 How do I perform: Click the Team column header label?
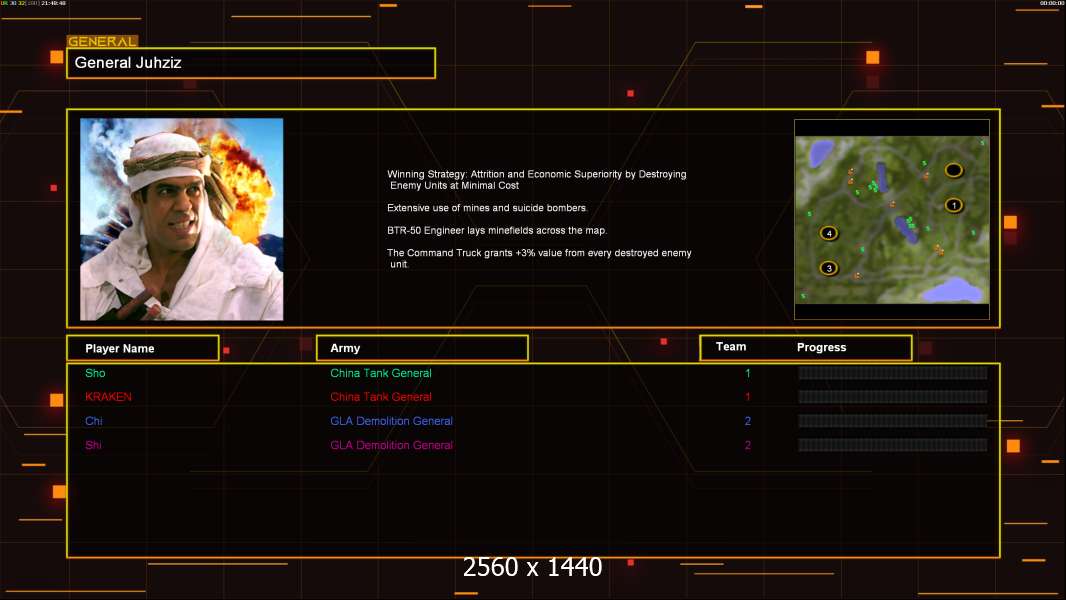coord(731,347)
